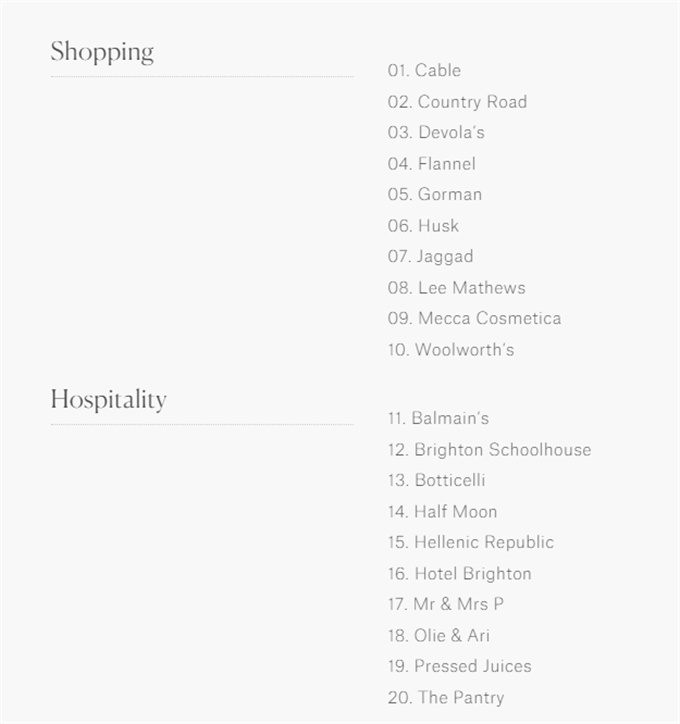Select the 08. Lee Mathews listing

click(x=456, y=288)
